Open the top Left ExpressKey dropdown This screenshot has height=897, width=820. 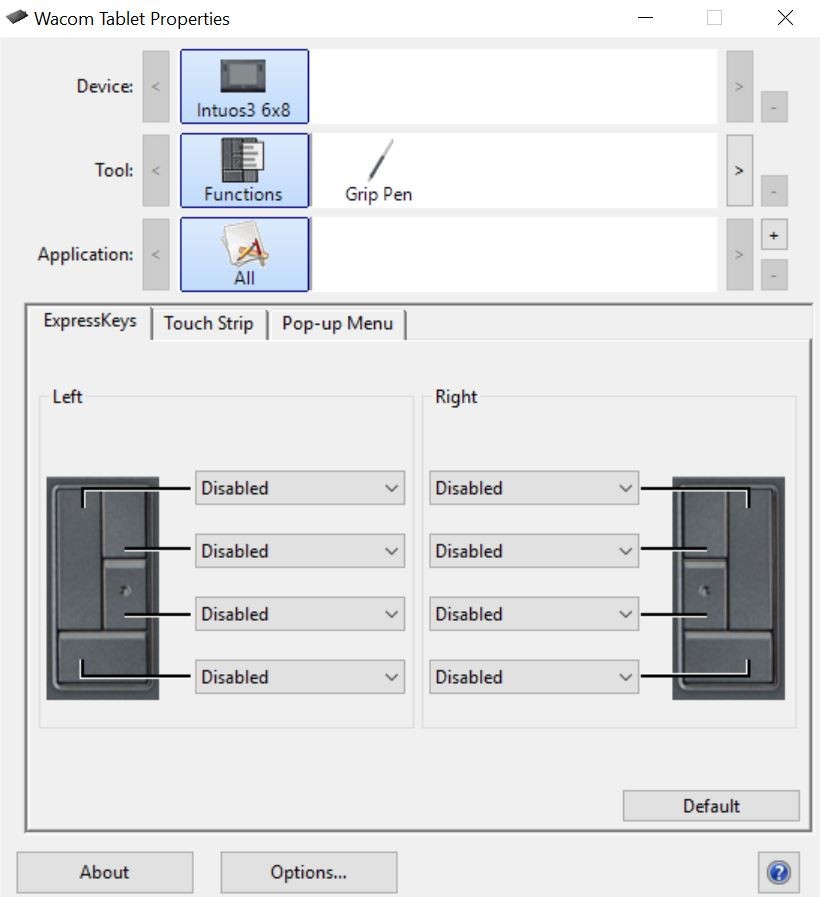300,488
